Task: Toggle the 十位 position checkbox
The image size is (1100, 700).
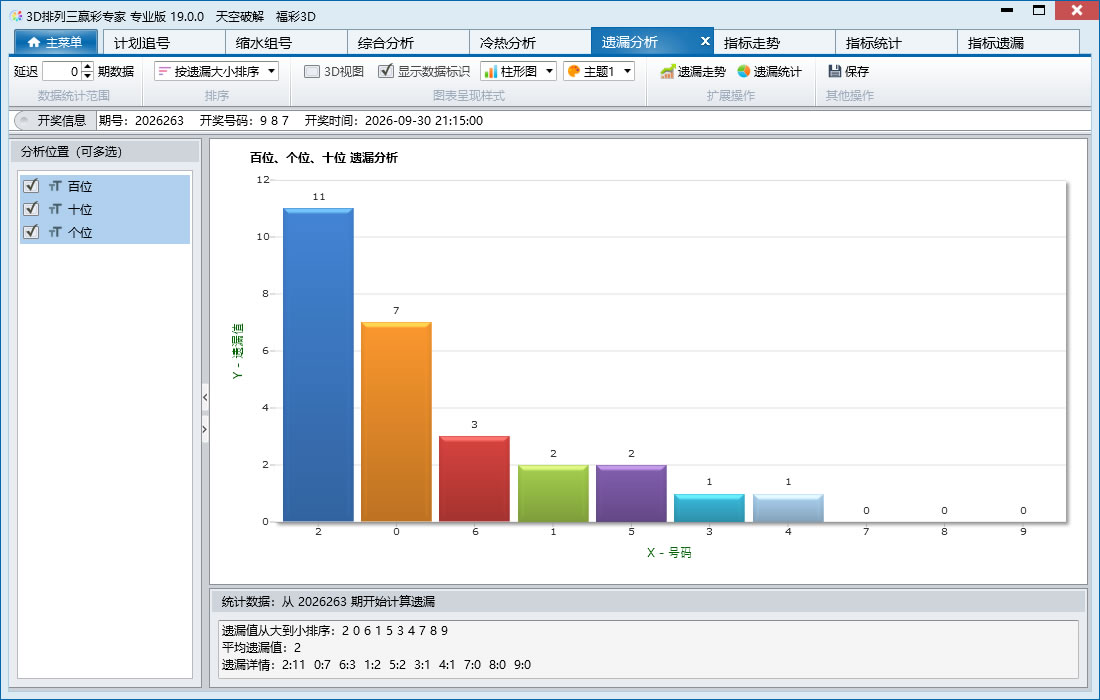Action: click(x=31, y=209)
